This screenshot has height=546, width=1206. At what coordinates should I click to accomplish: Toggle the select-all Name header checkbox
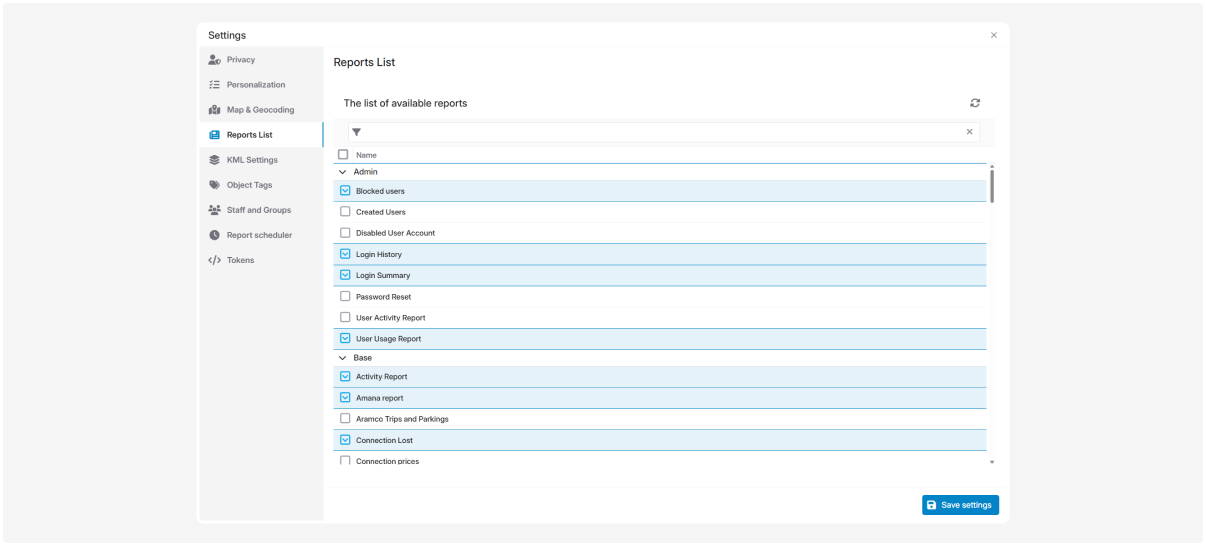tap(343, 155)
